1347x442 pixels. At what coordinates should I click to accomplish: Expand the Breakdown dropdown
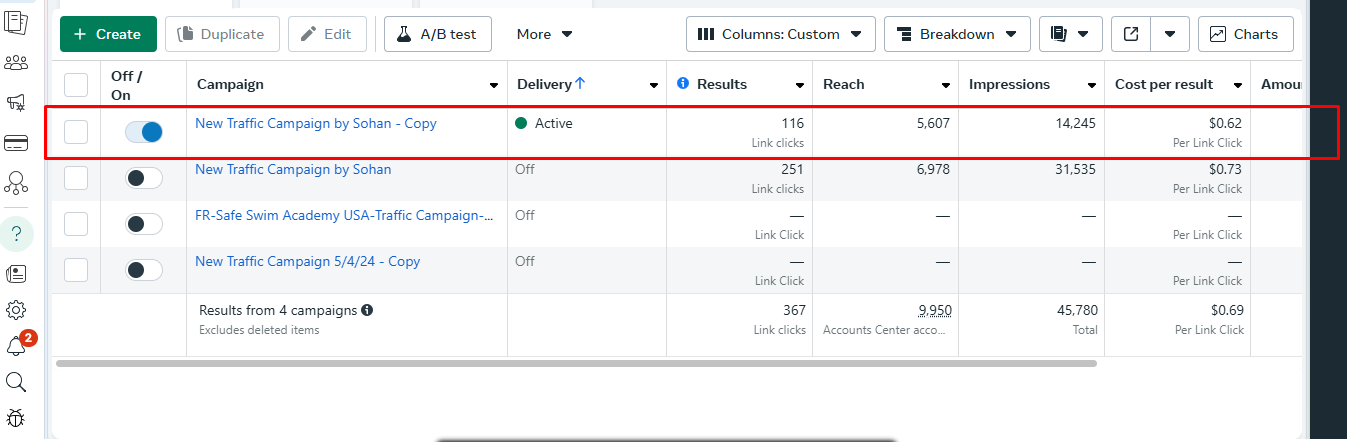click(x=957, y=34)
